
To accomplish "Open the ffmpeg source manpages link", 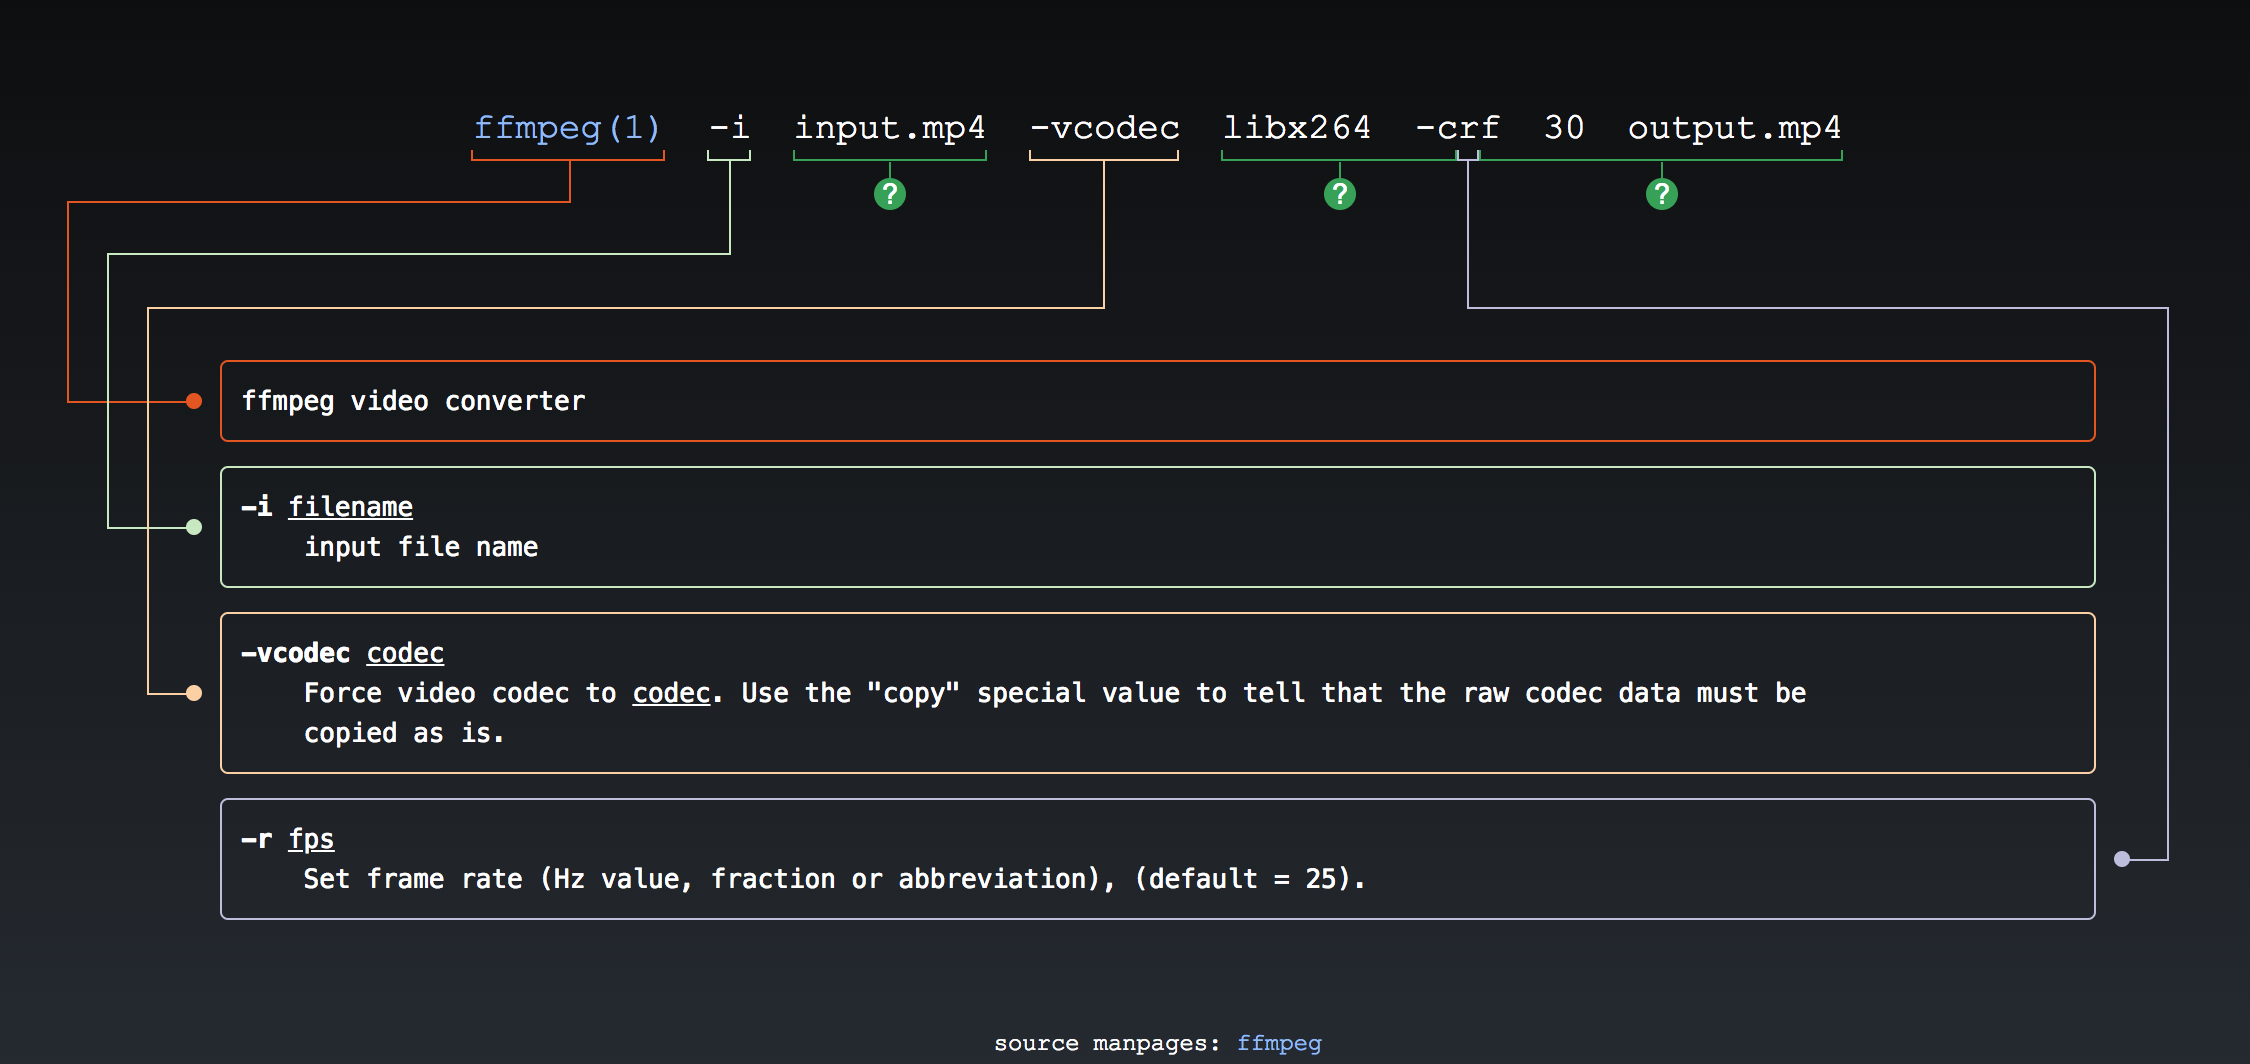I will pyautogui.click(x=1279, y=1043).
